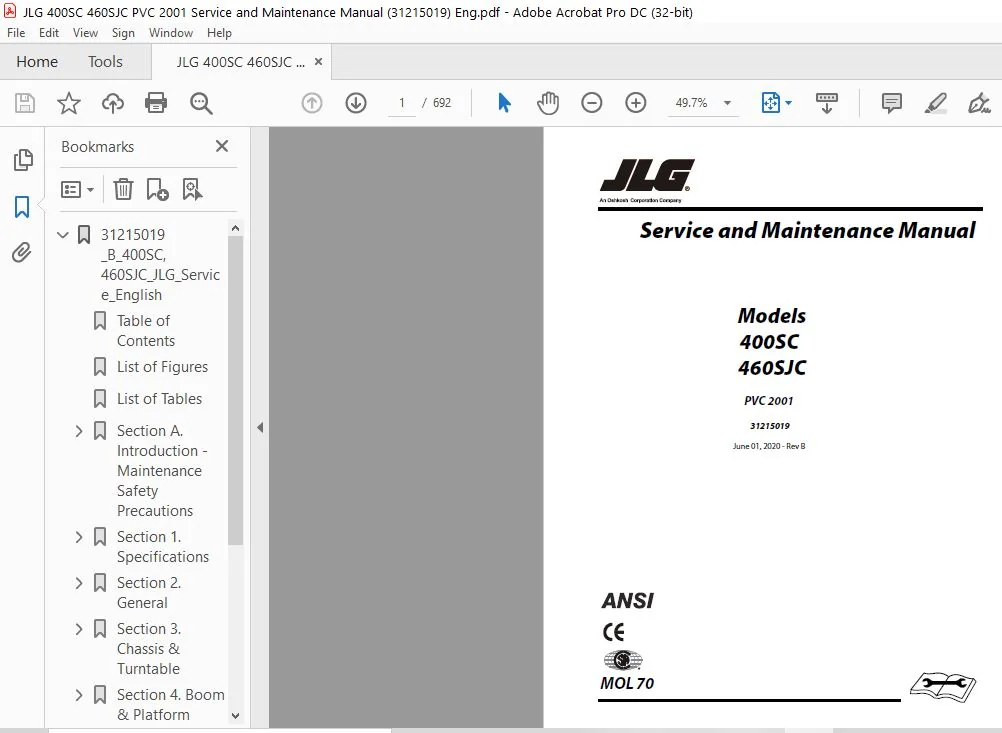The width and height of the screenshot is (1002, 733).
Task: Open the View menu
Action: [85, 33]
